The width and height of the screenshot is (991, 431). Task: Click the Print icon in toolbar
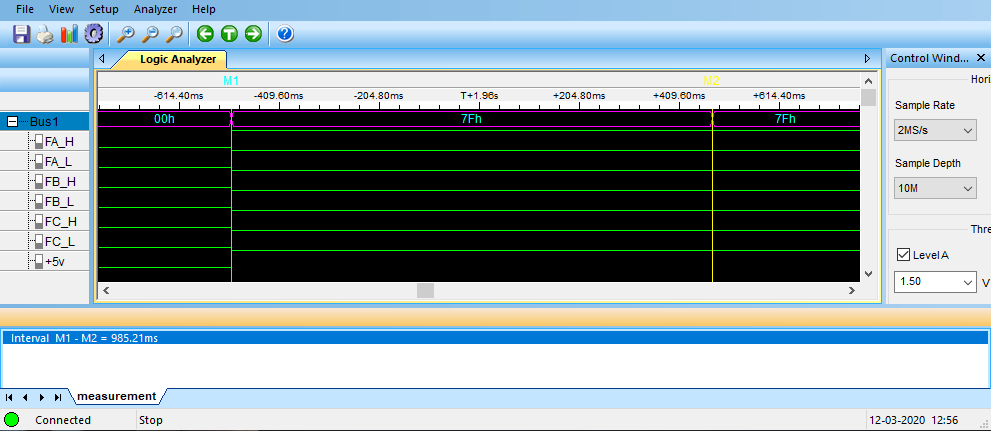click(x=45, y=34)
